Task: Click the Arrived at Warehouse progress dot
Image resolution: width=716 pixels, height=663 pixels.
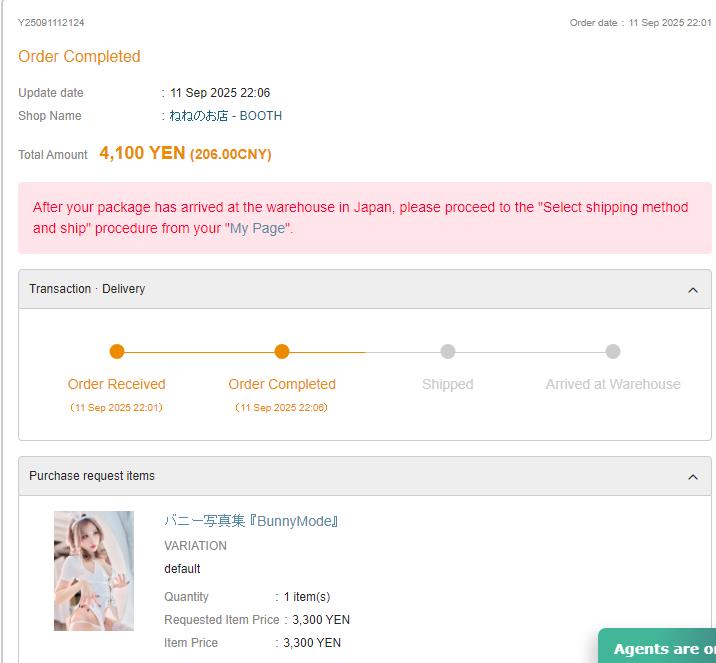Action: [613, 352]
